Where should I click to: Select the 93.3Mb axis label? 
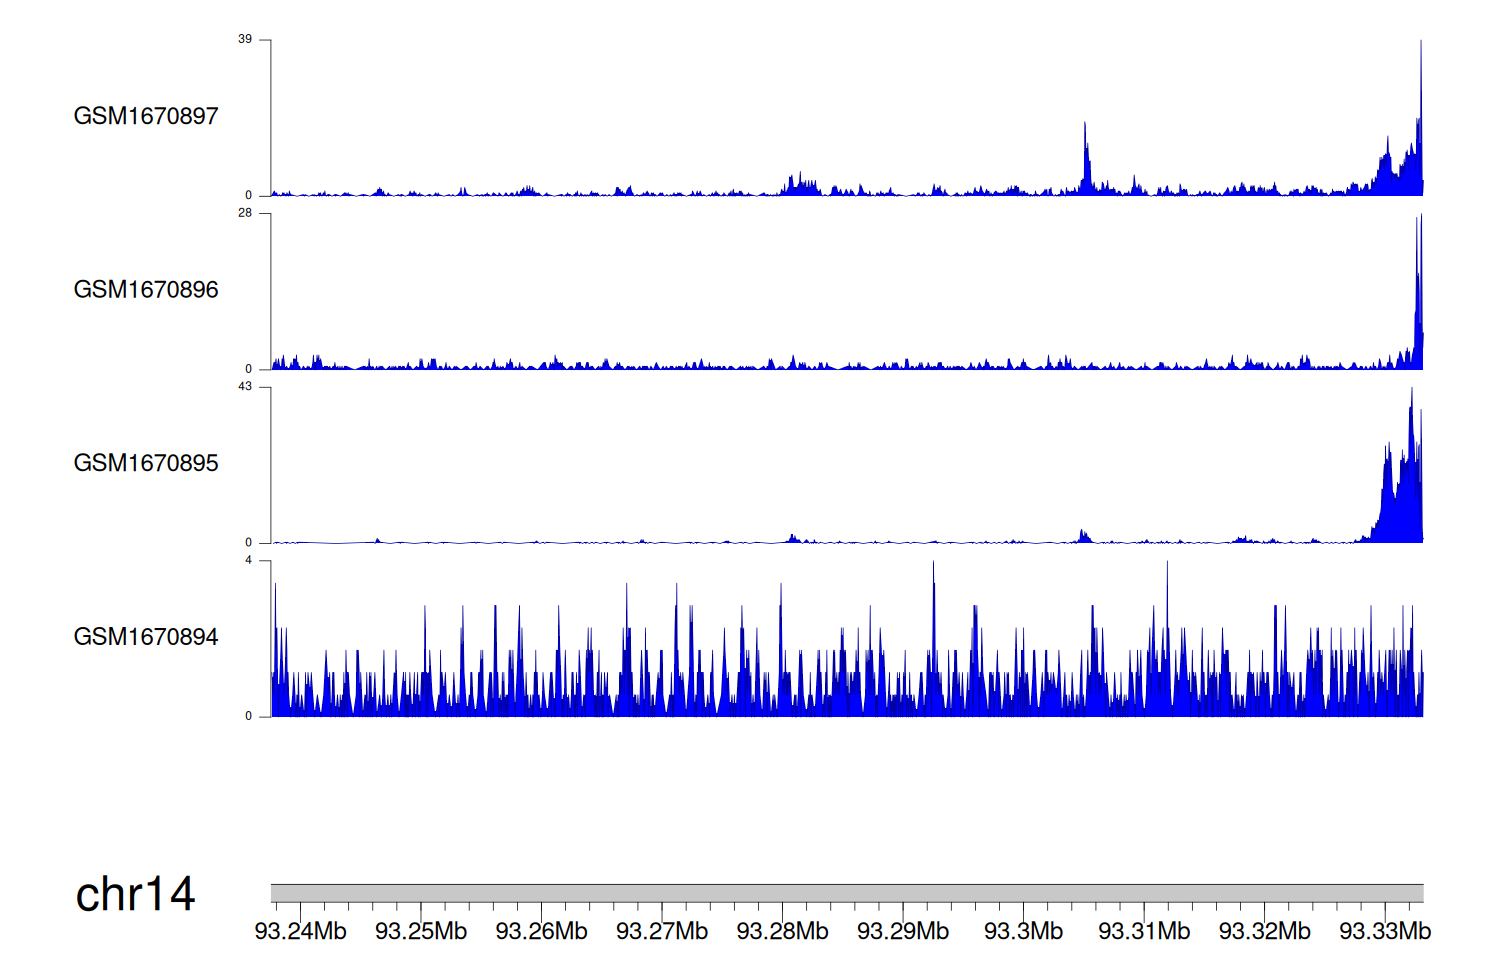(x=1023, y=931)
